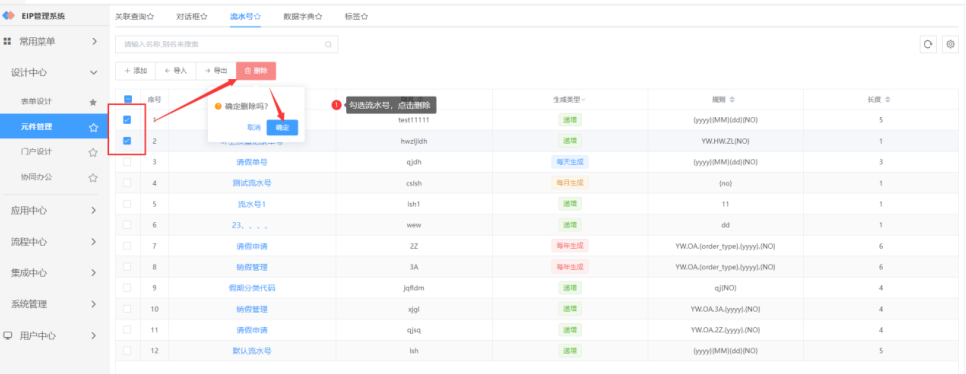
Task: Sort by the 规则 column sort icon
Action: tap(733, 99)
